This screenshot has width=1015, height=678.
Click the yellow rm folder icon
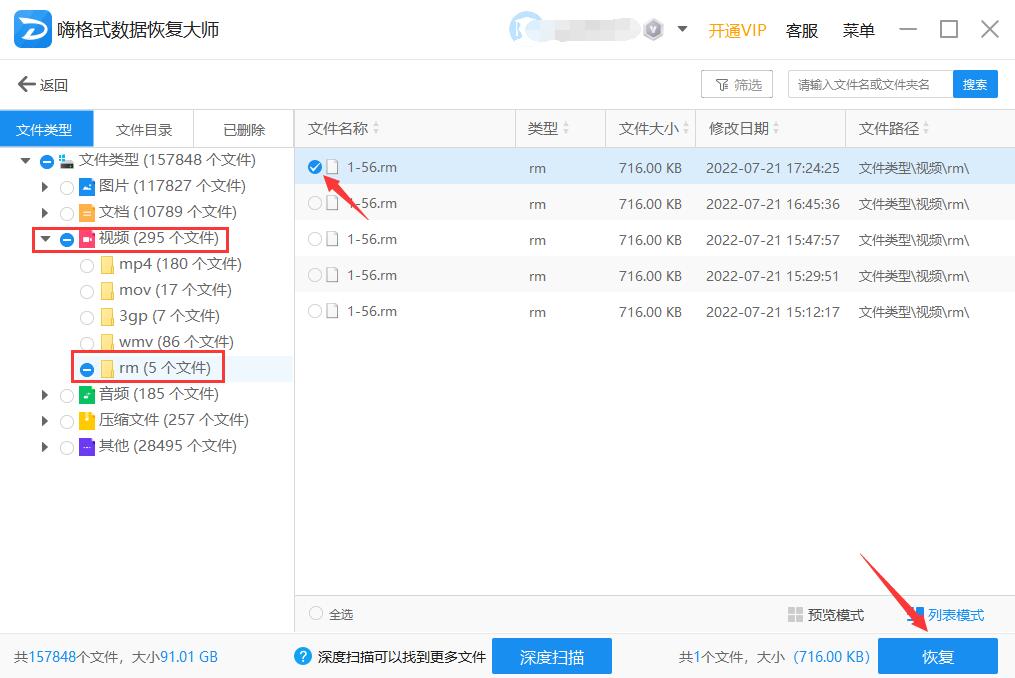(x=107, y=367)
